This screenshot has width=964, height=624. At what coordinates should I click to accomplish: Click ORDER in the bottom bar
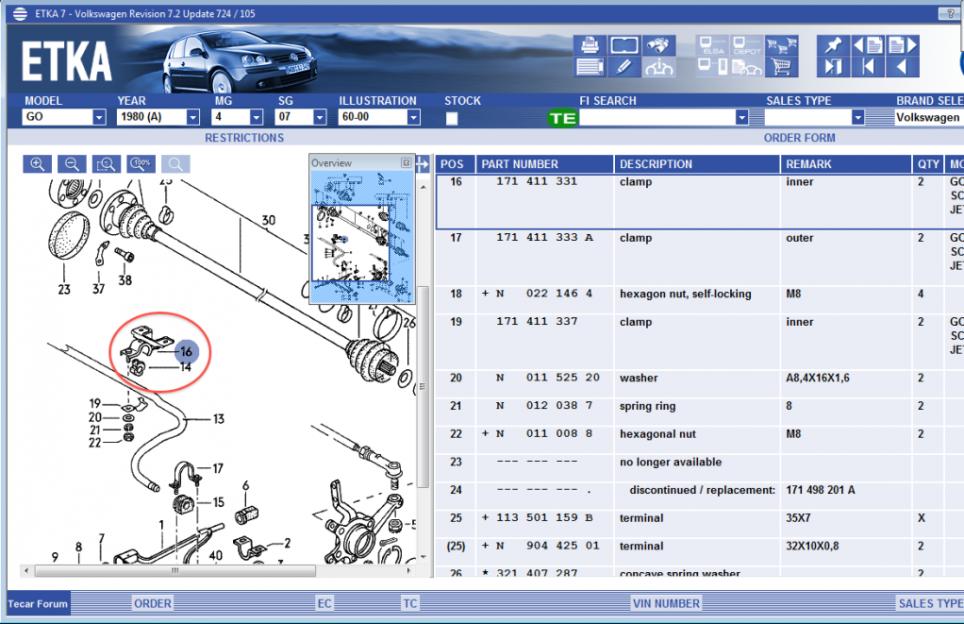click(152, 604)
